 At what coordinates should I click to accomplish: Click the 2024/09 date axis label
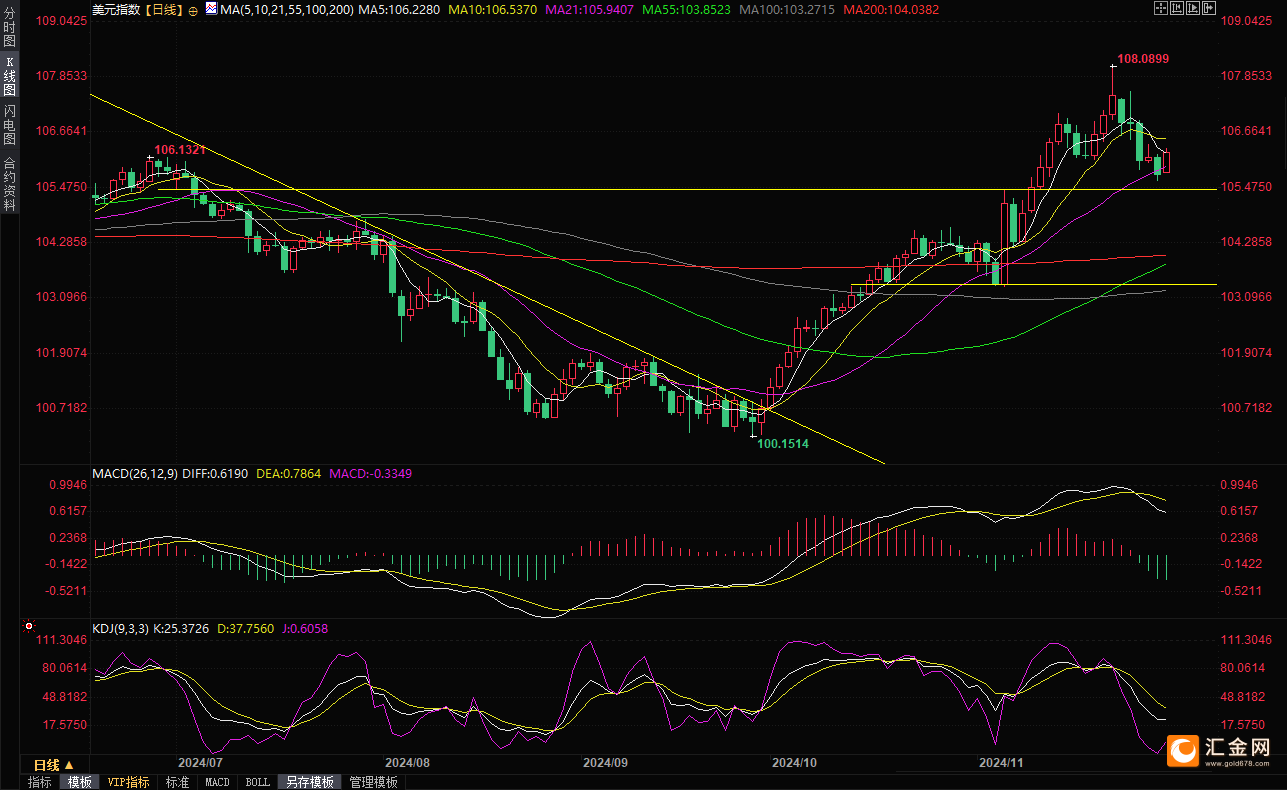coord(605,762)
